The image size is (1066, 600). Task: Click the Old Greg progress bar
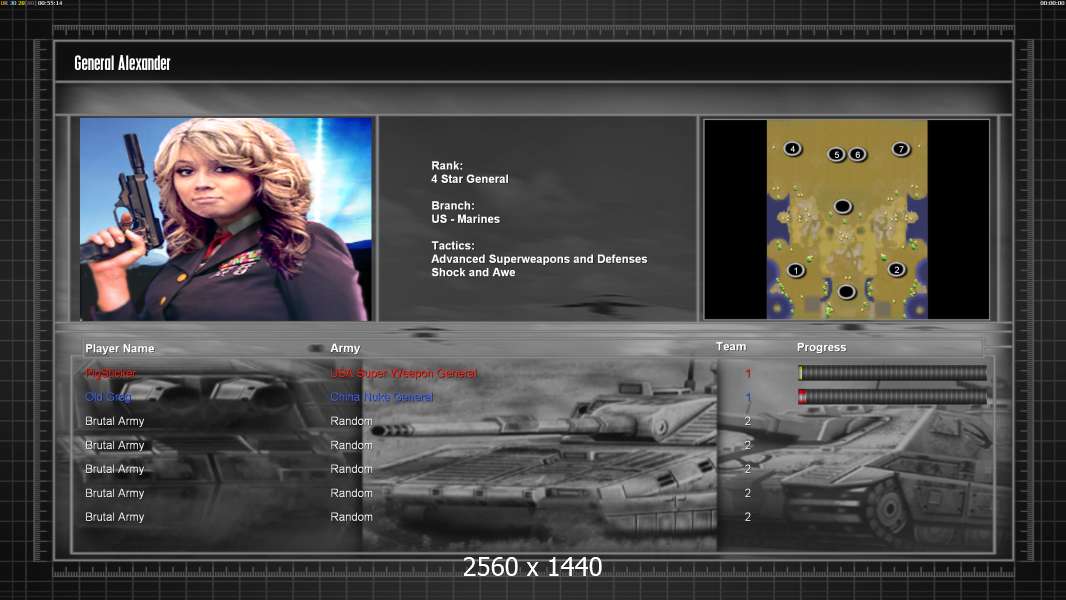click(x=892, y=397)
